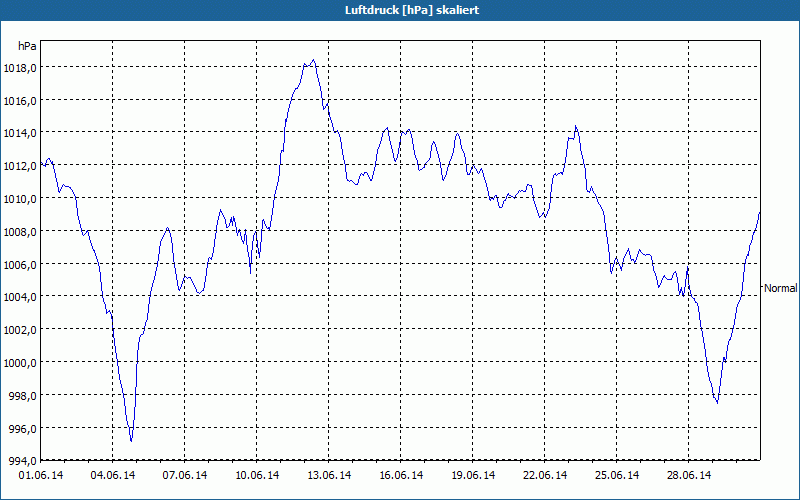
Task: Click the 16.06.14 date label
Action: click(x=401, y=475)
